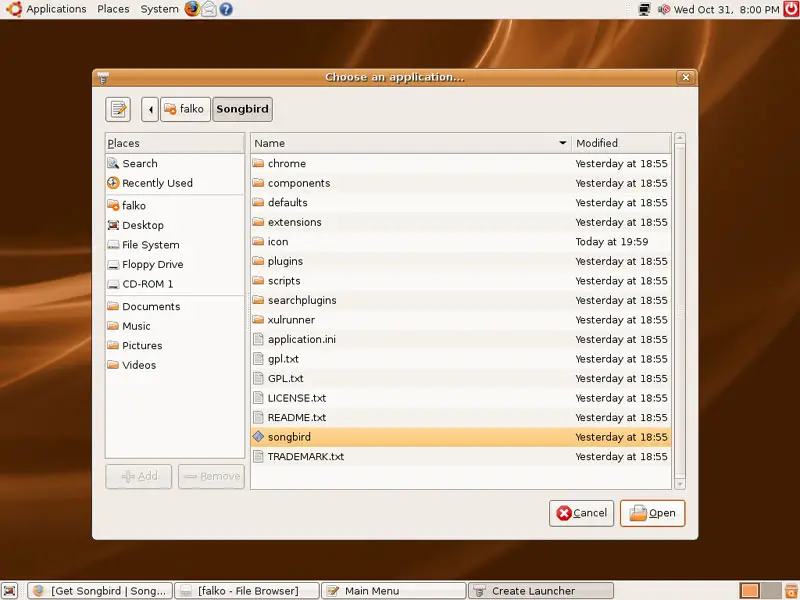Open Search in Places sidebar
The height and width of the screenshot is (600, 800).
174,163
